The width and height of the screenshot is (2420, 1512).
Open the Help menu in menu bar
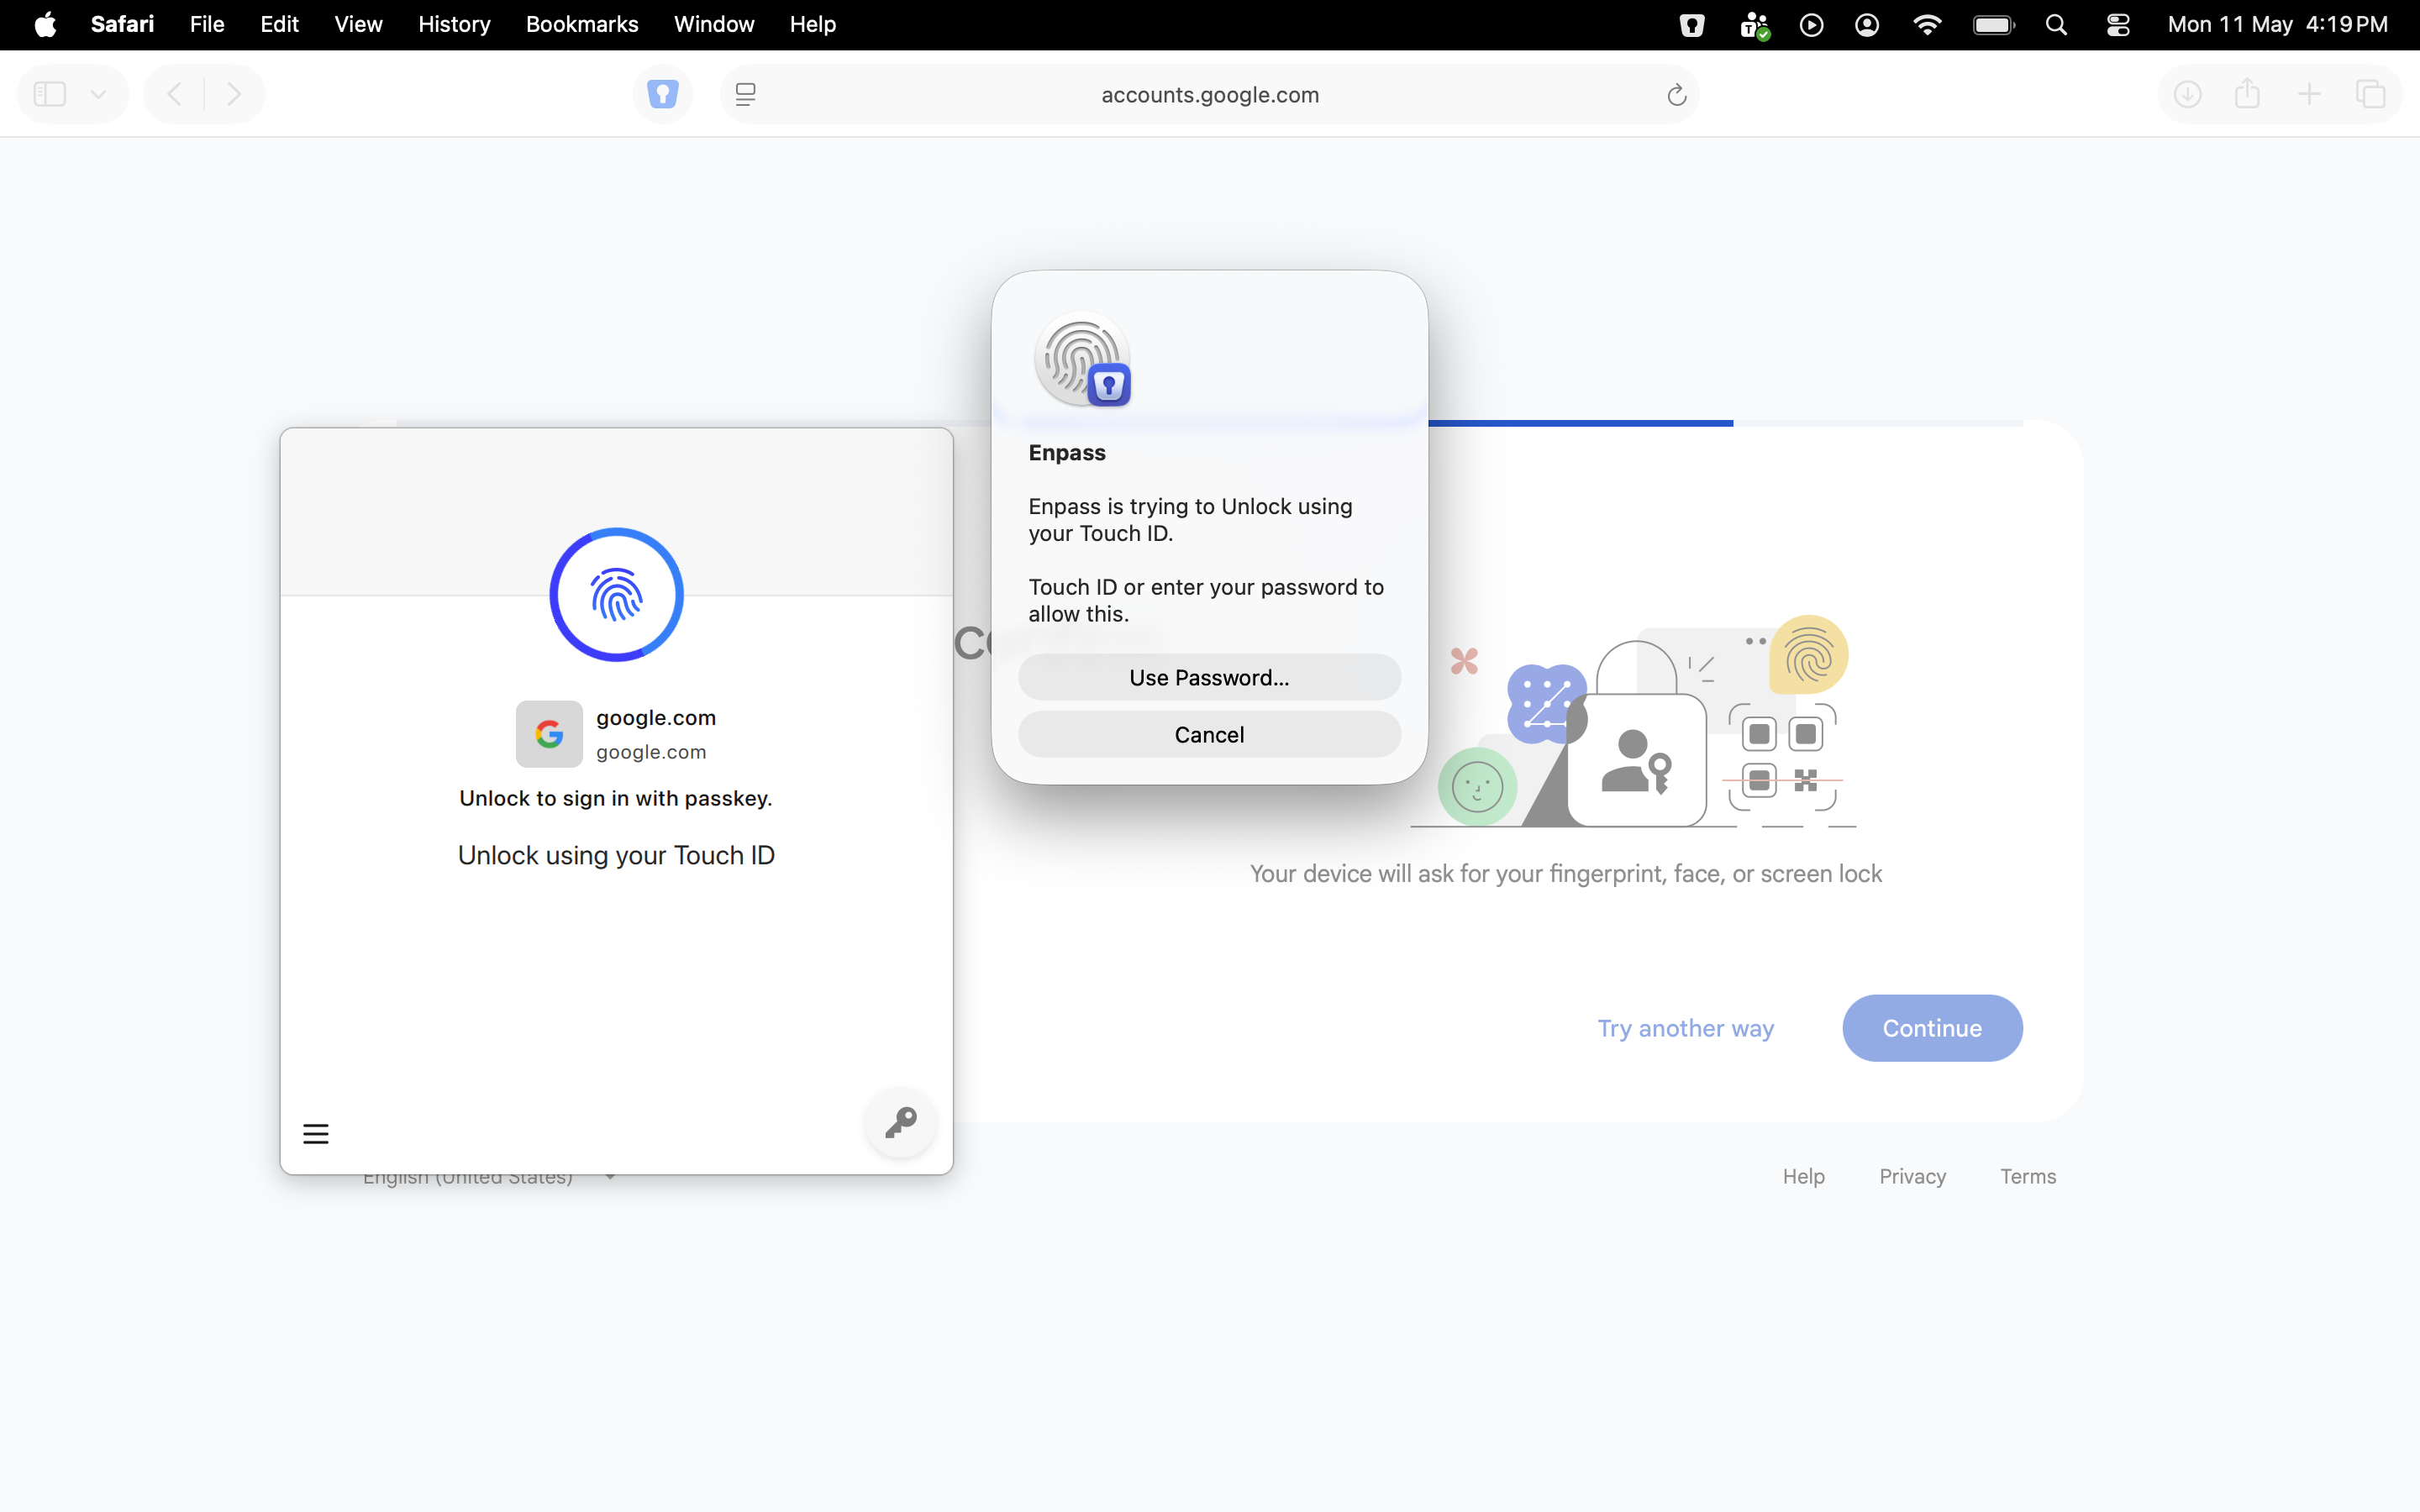[812, 24]
